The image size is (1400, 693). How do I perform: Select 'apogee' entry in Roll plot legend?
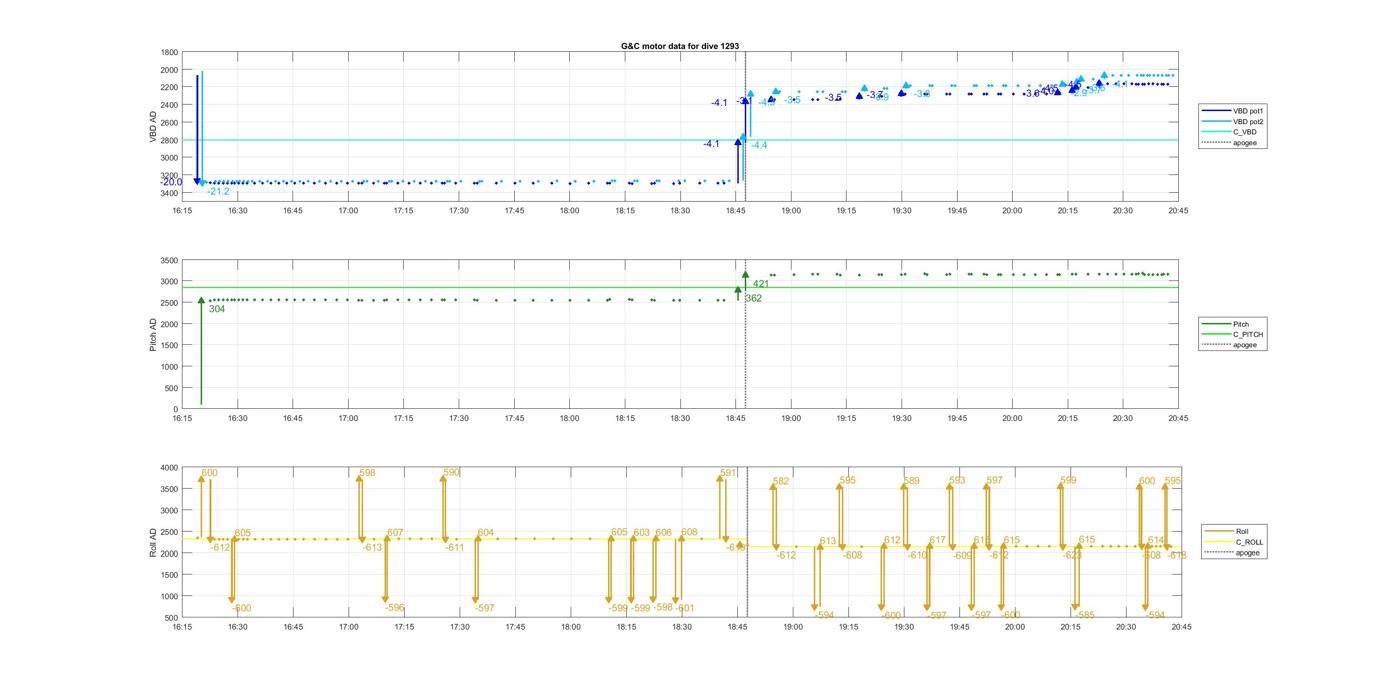pos(1233,553)
